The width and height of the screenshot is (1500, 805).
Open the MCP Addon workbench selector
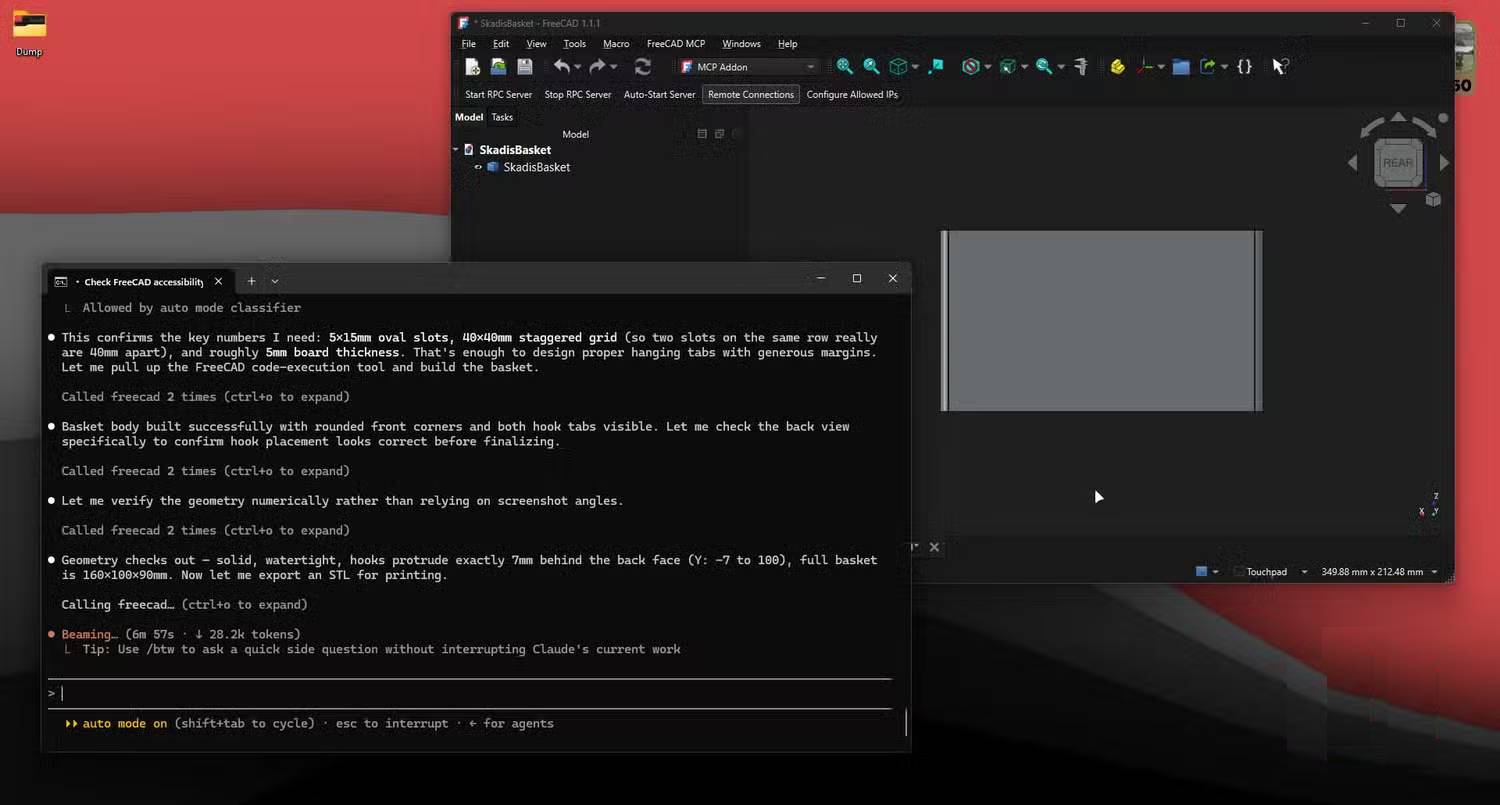749,67
